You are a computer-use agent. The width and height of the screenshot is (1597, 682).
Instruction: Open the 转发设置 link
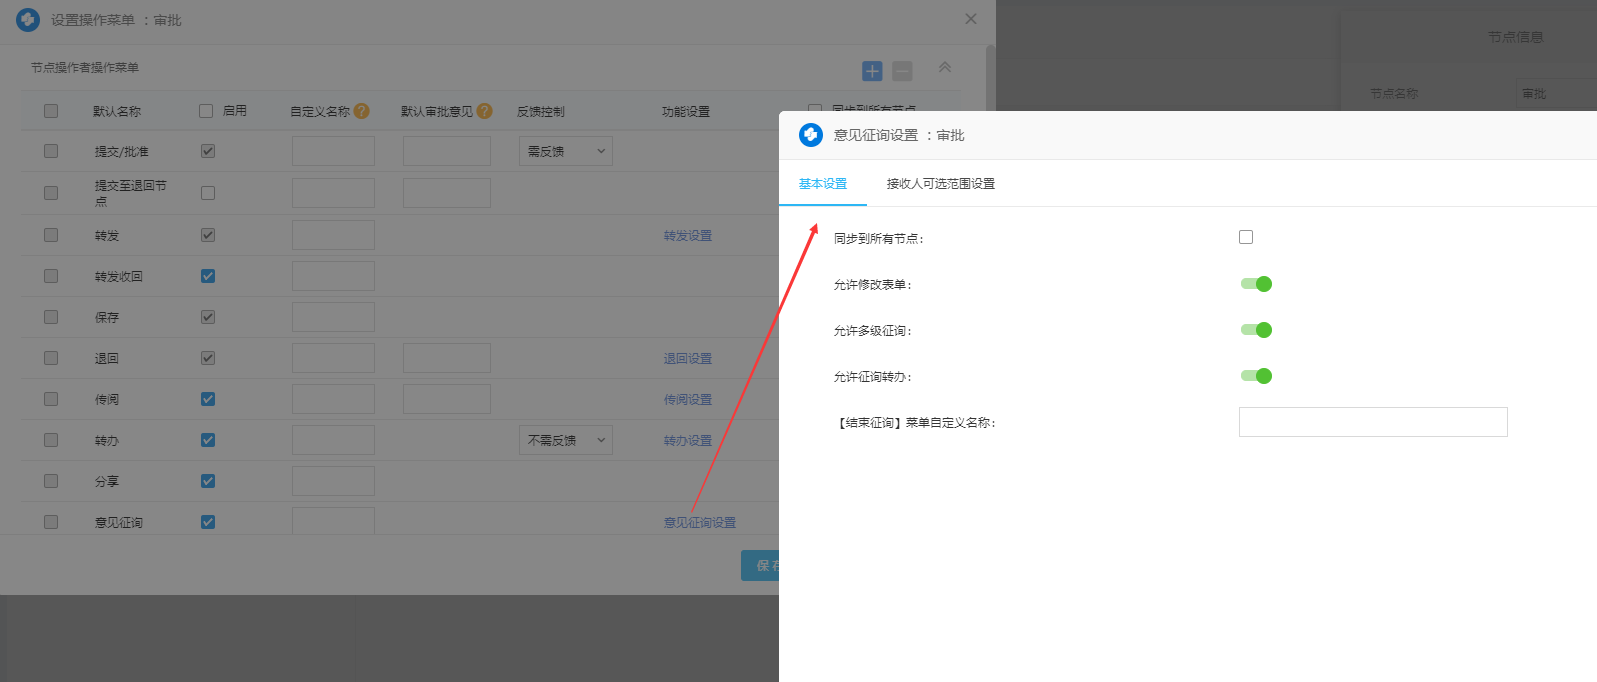(x=688, y=236)
